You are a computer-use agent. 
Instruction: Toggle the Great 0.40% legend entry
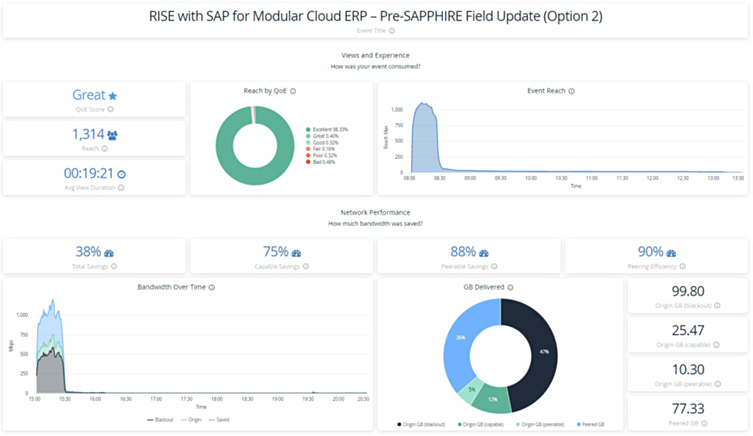322,136
